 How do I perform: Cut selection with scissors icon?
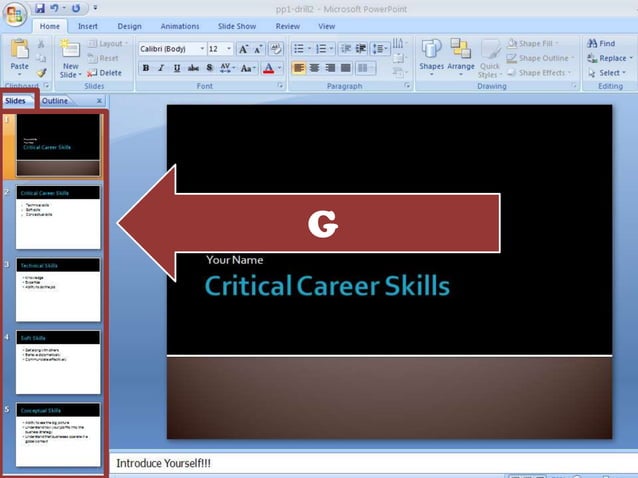pyautogui.click(x=41, y=44)
